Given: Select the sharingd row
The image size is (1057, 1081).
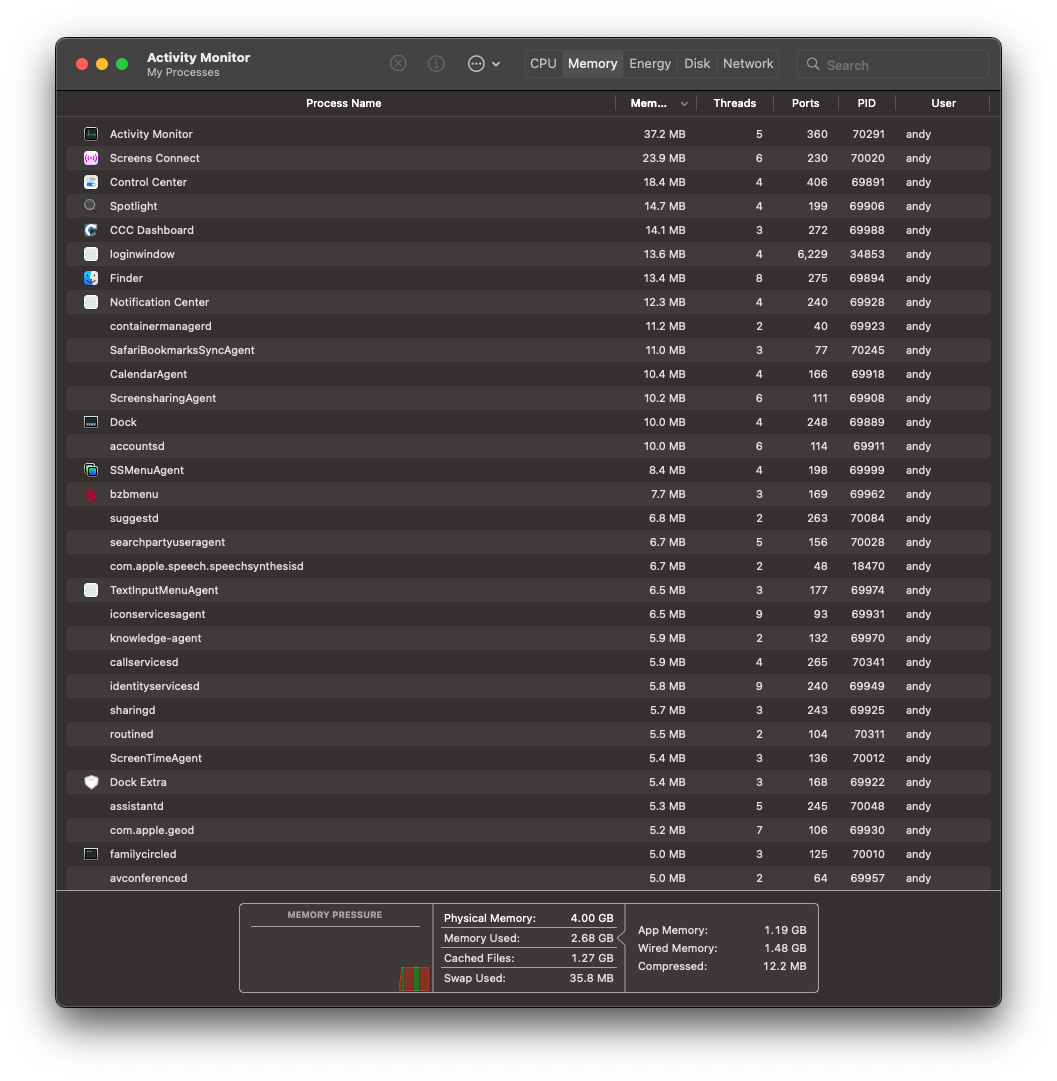Looking at the screenshot, I should pos(528,710).
